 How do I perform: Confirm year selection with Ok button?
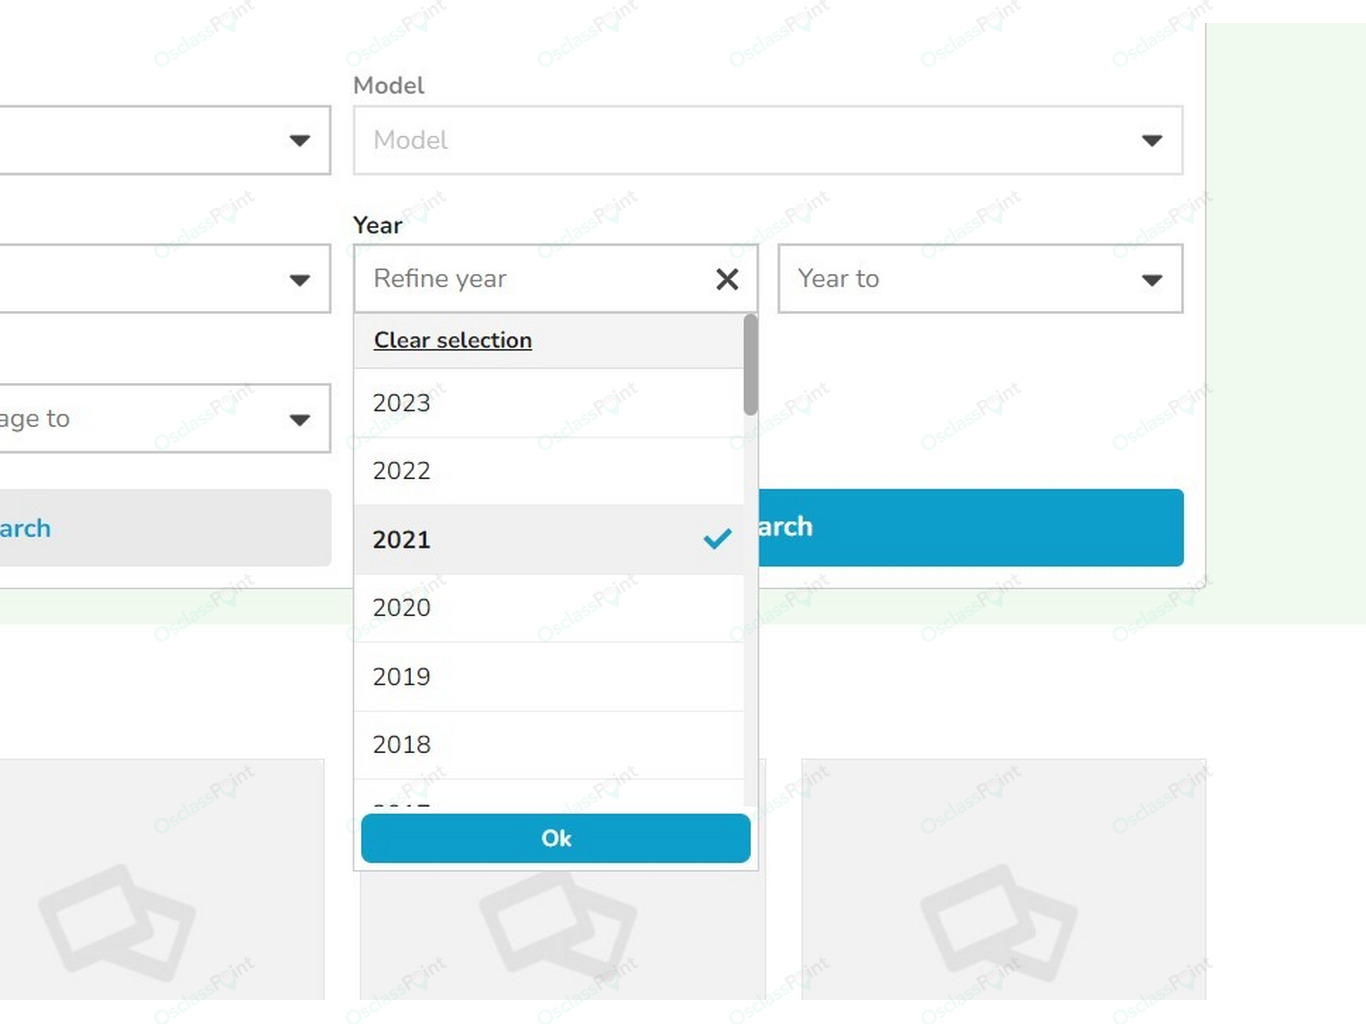point(556,838)
